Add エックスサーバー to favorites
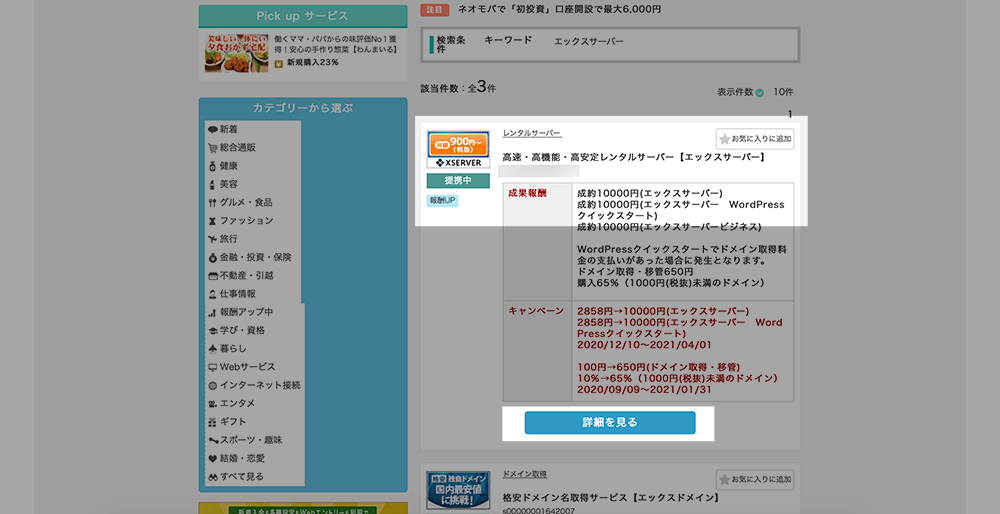The height and width of the screenshot is (514, 1000). (754, 138)
